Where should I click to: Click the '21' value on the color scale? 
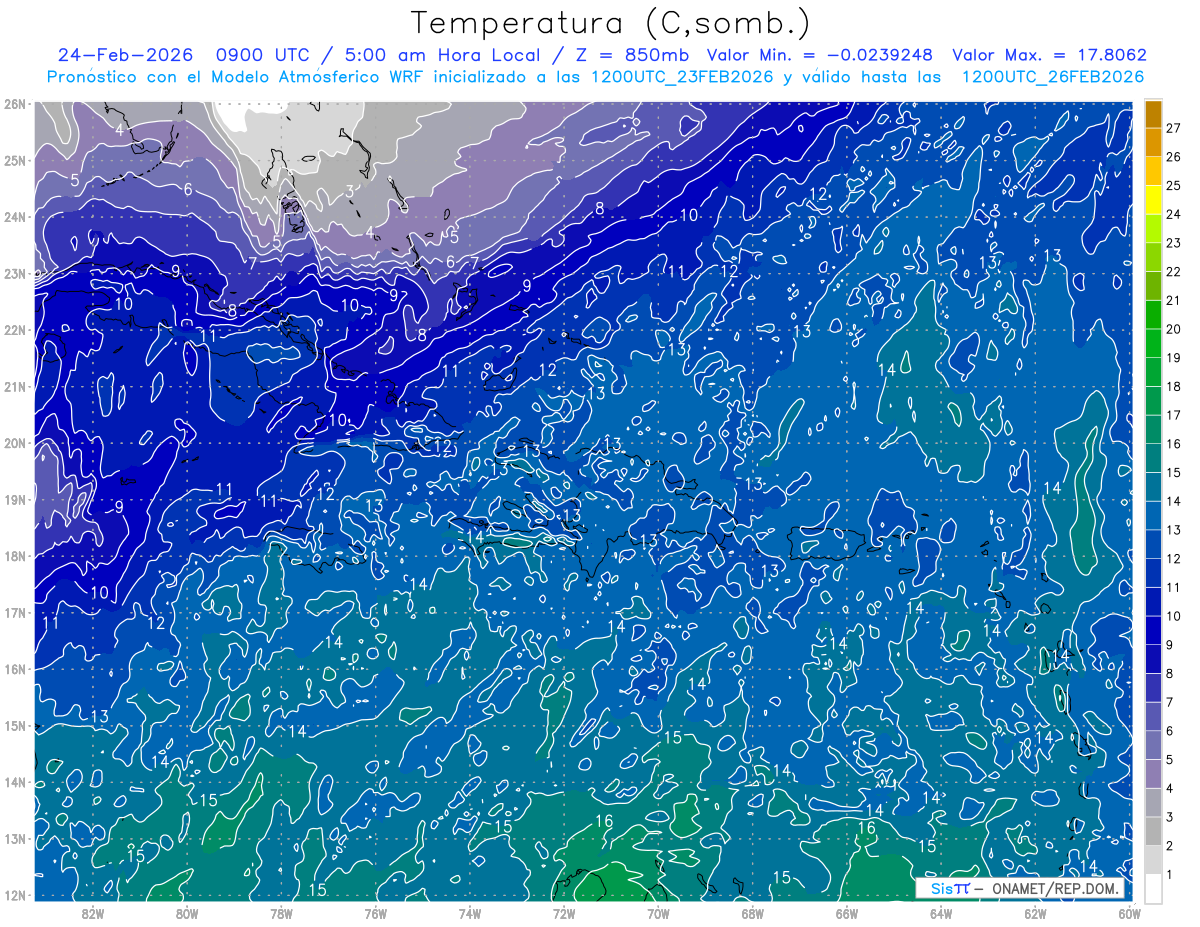1174,301
